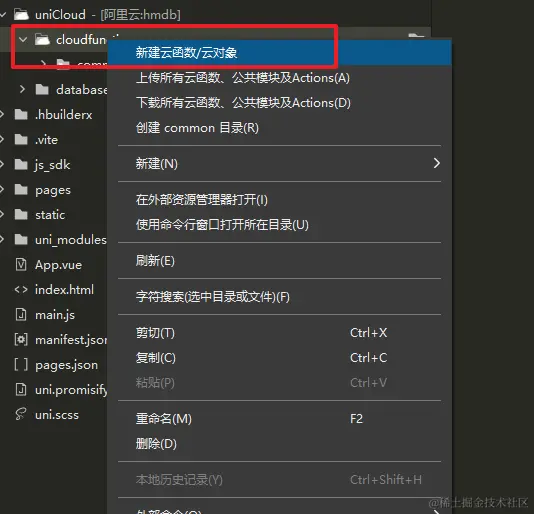Click the index.html code file icon

pos(21,290)
